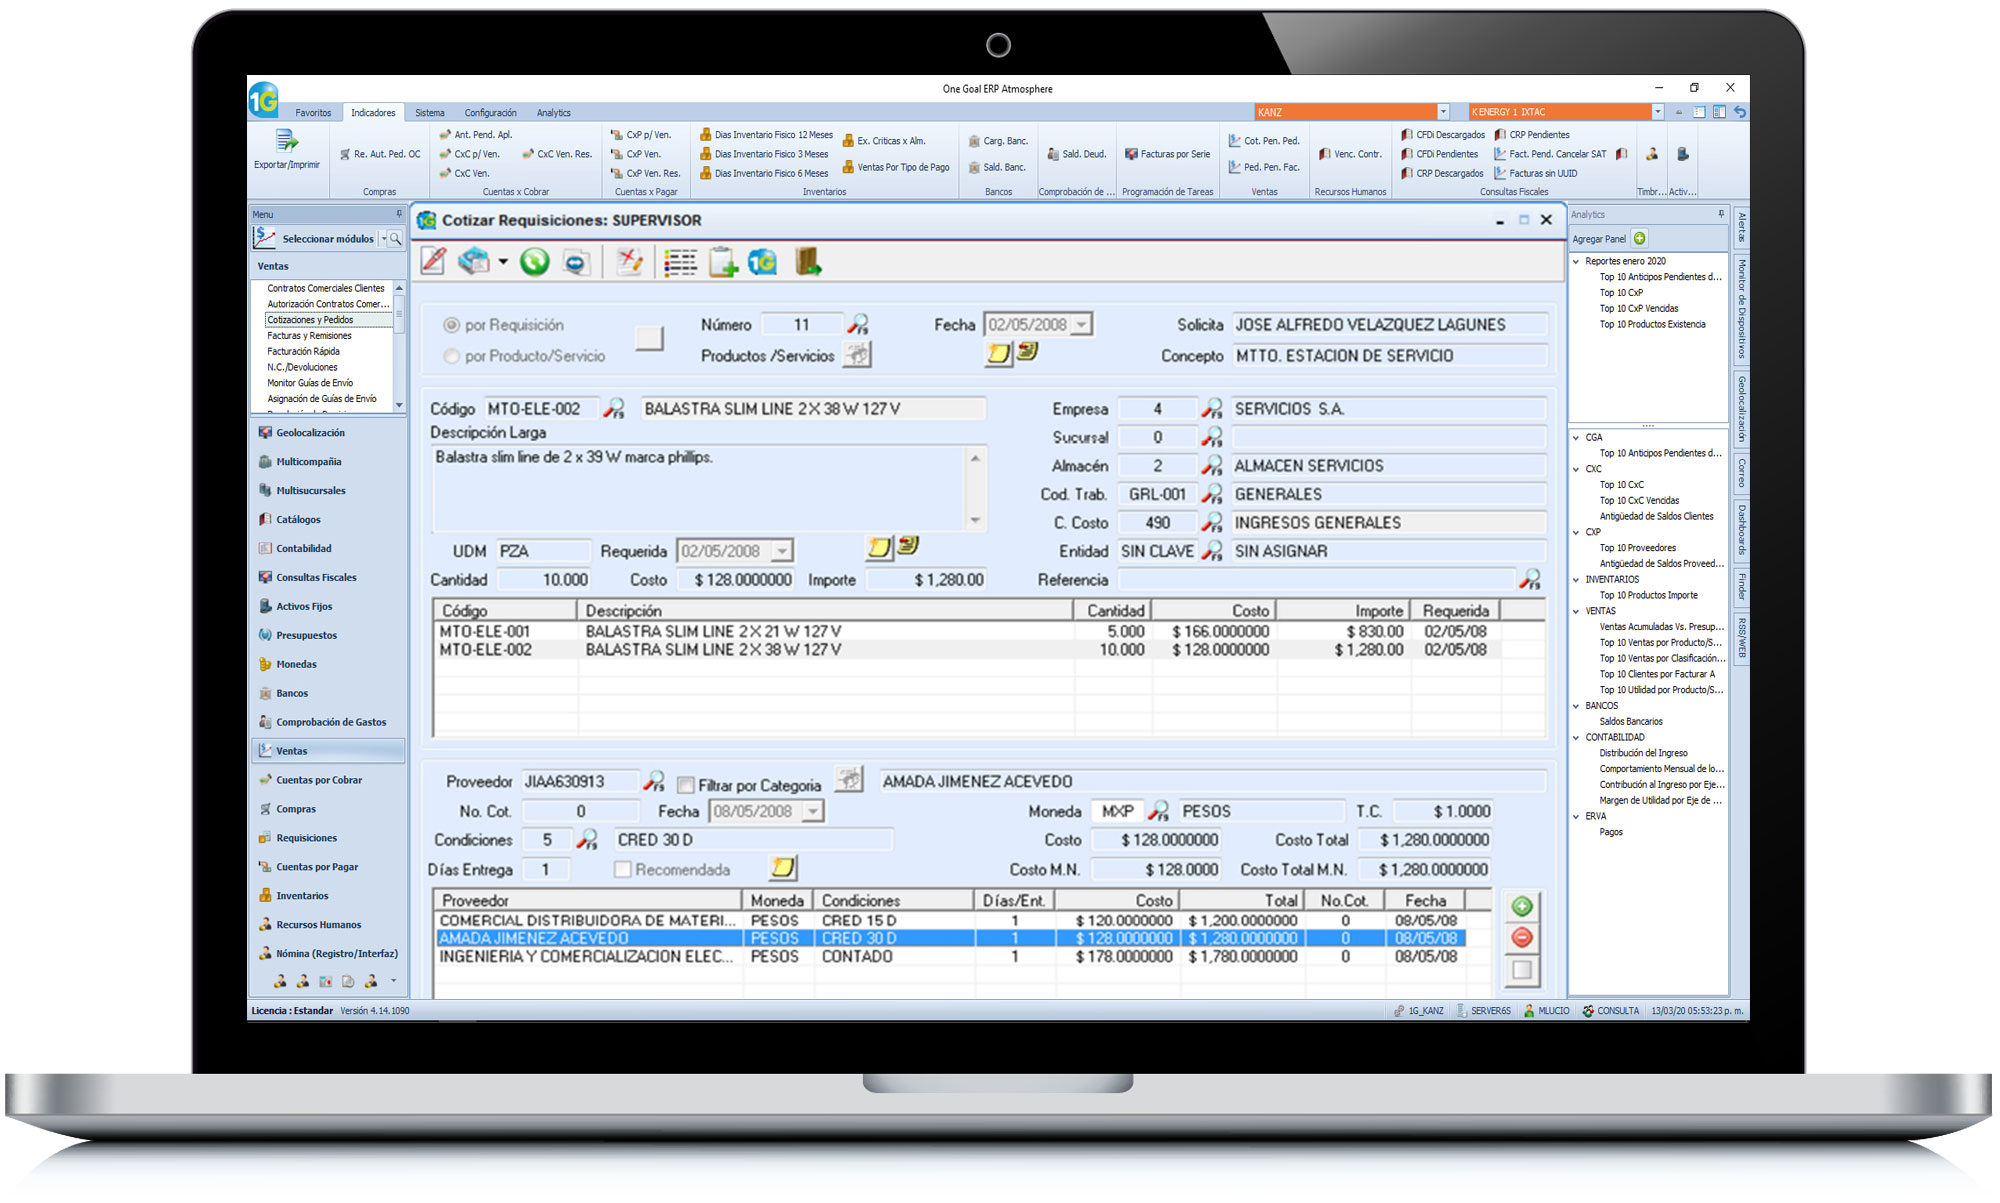
Task: Open the Dashboards side tab
Action: click(x=1741, y=530)
